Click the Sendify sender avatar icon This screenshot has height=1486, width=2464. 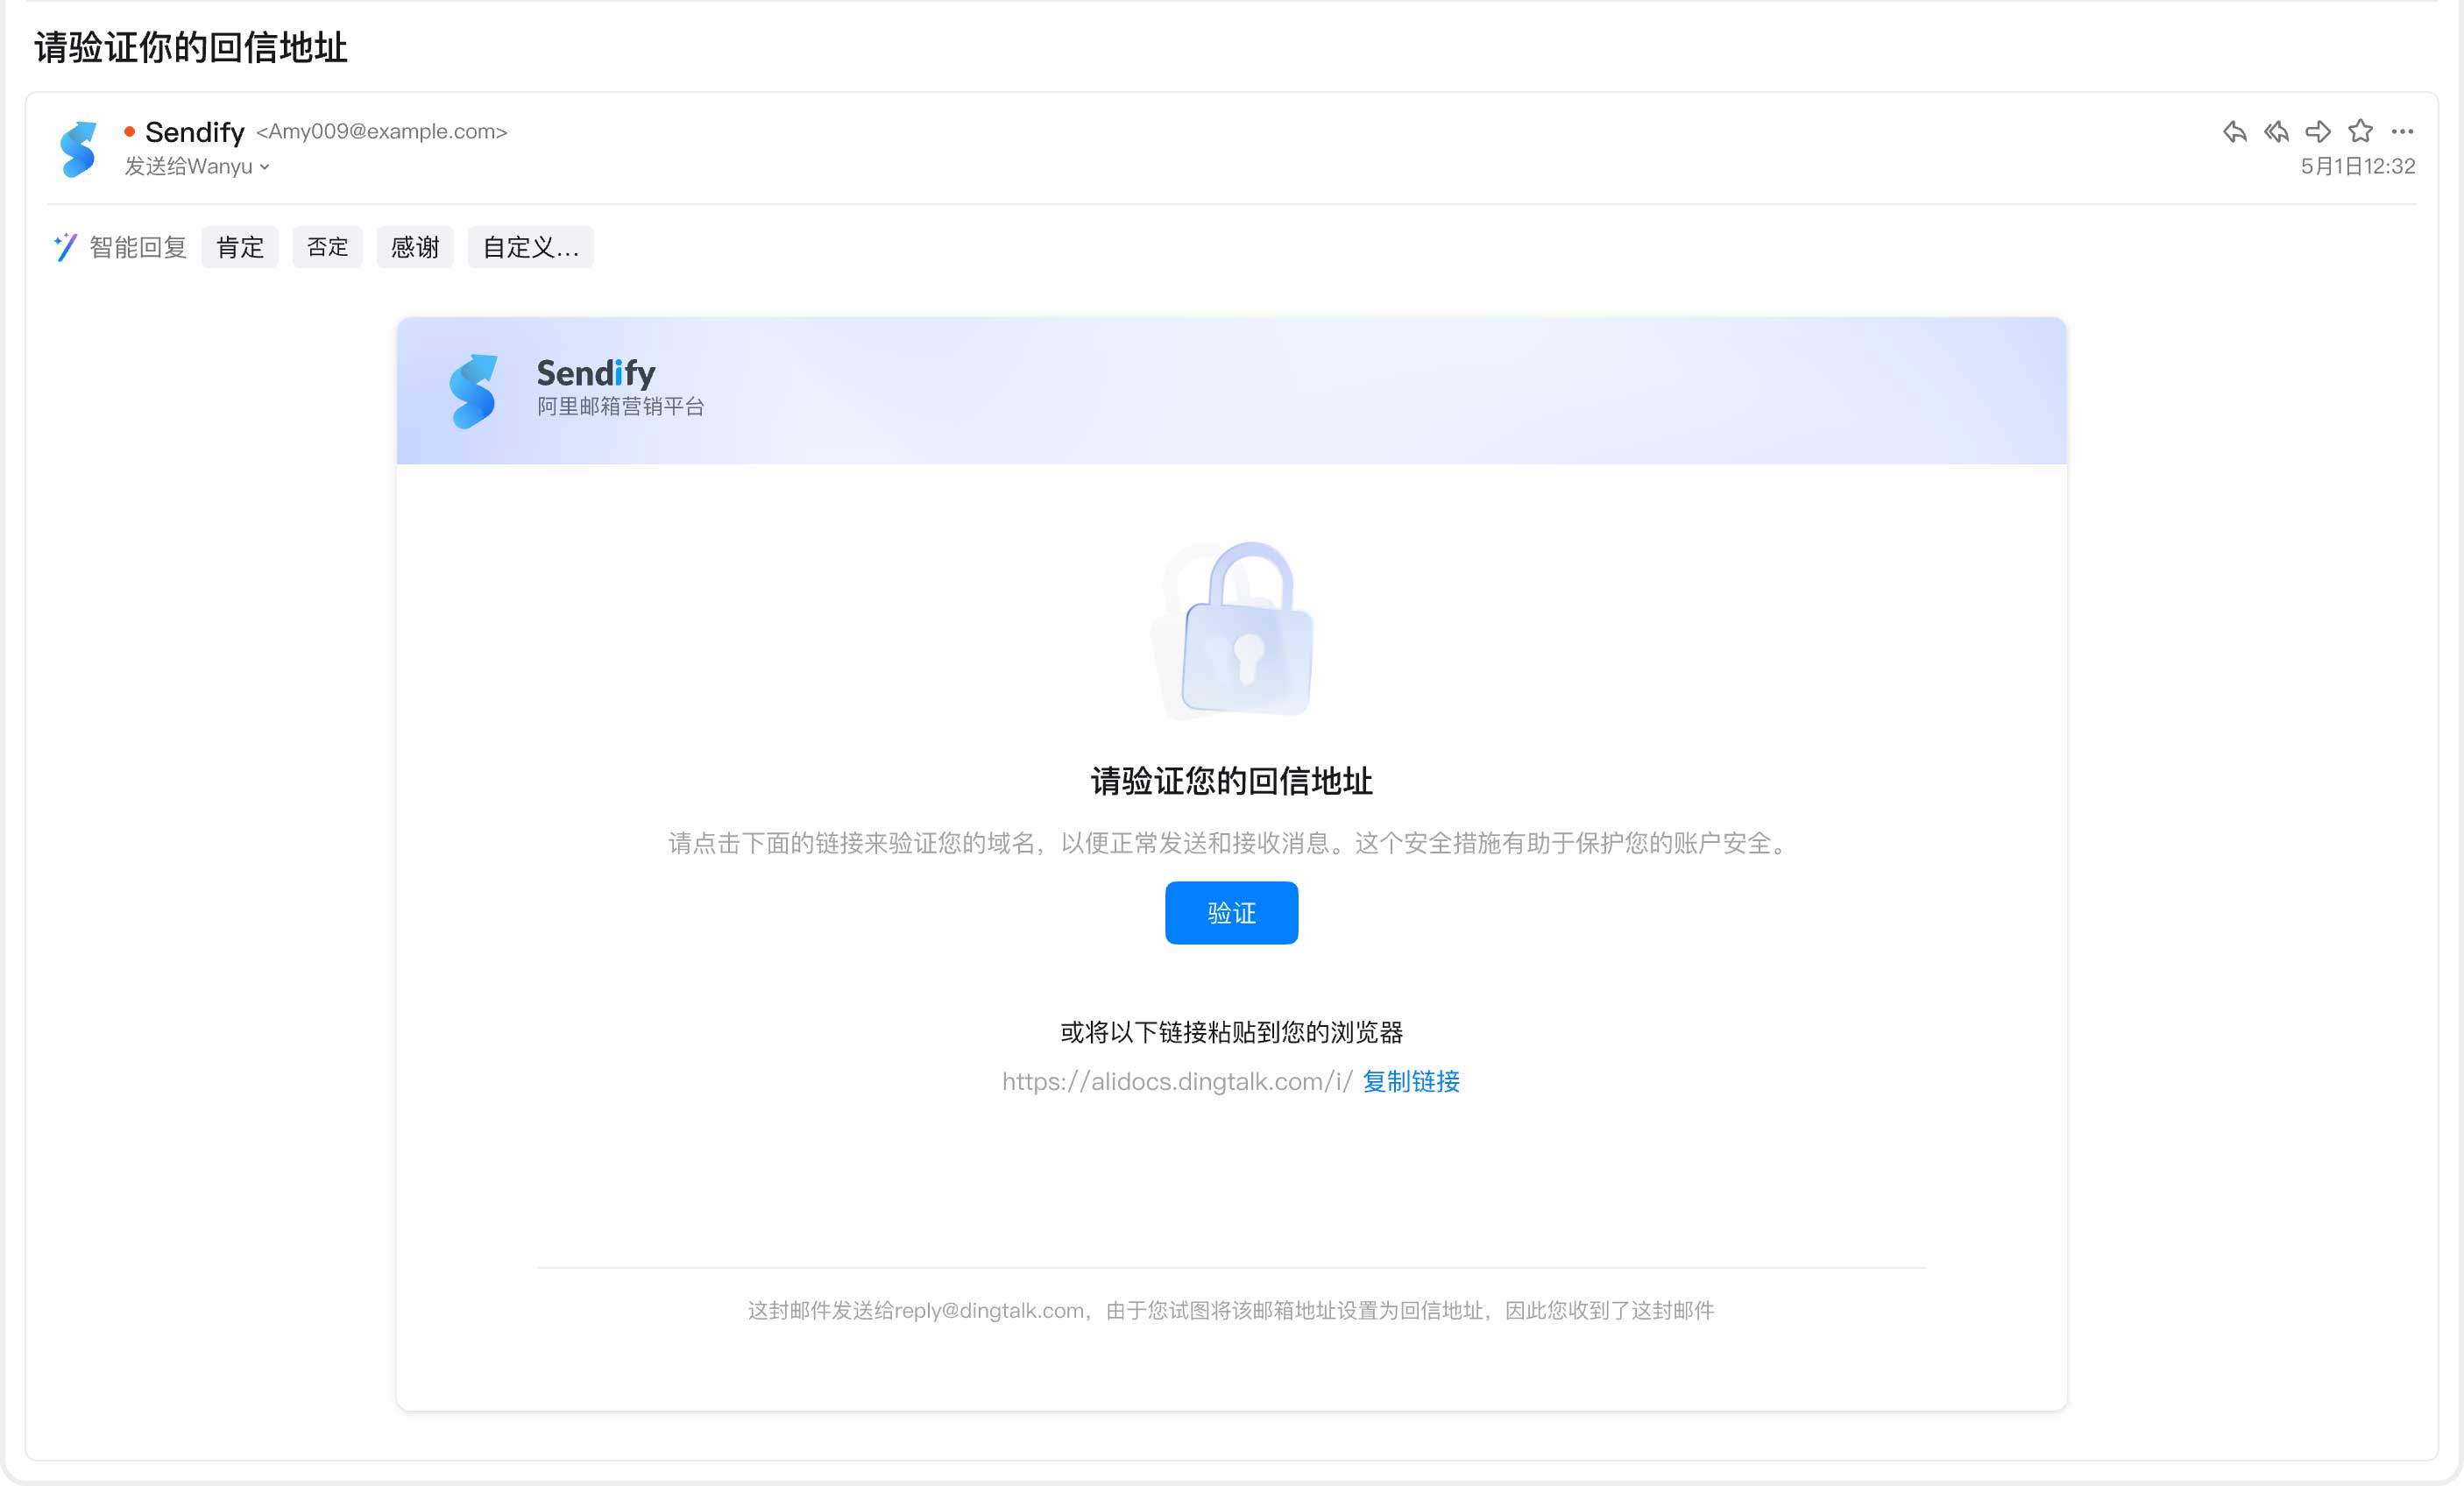(78, 149)
